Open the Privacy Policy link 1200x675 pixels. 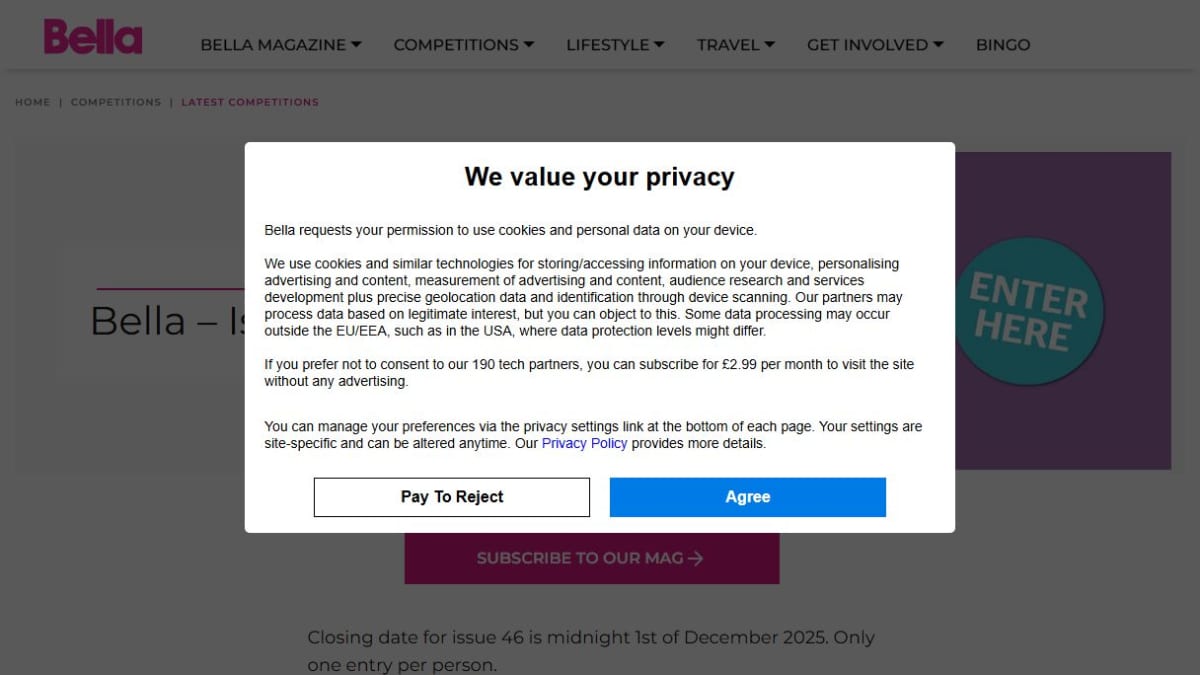(585, 443)
